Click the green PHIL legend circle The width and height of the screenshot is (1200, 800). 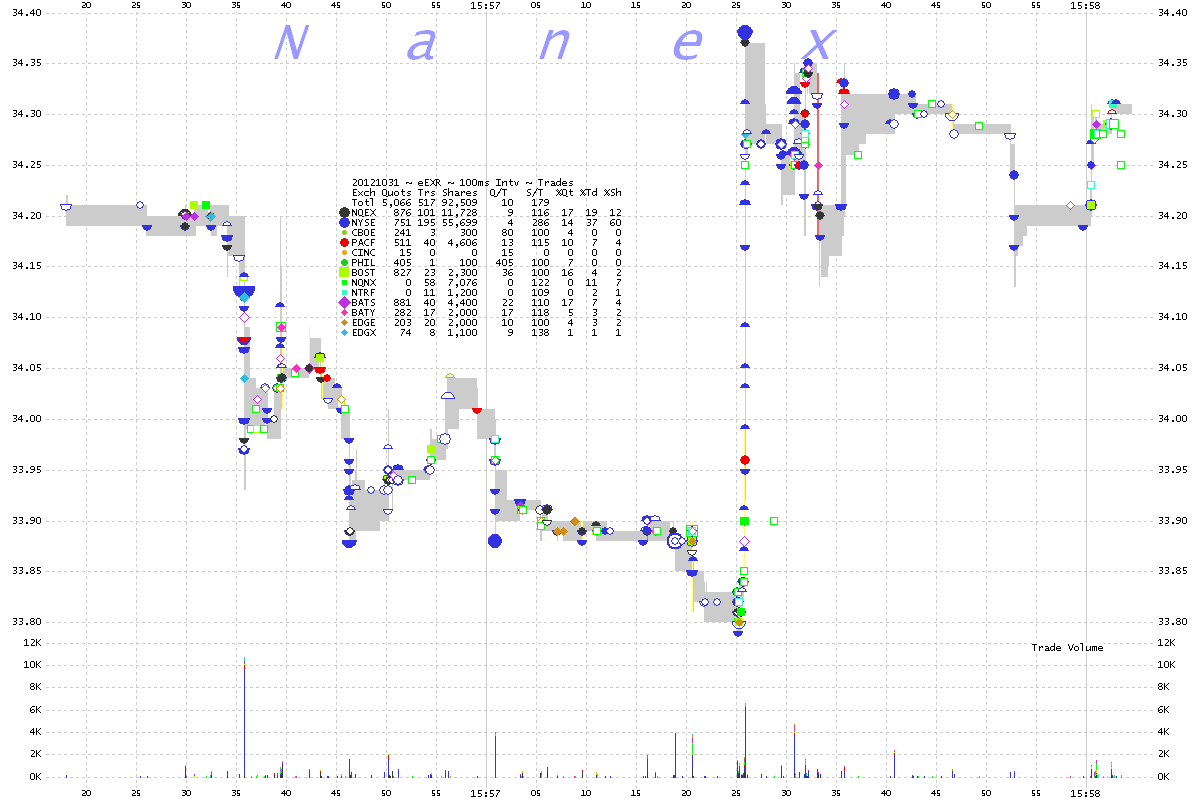click(345, 263)
